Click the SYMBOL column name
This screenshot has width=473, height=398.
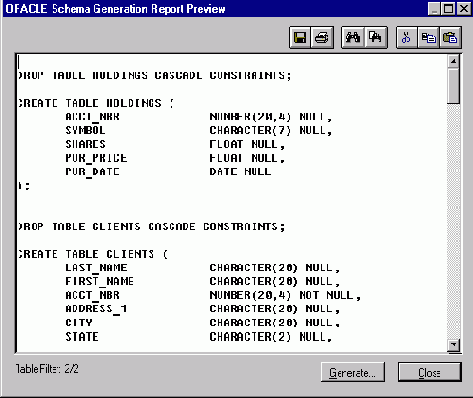[85, 130]
